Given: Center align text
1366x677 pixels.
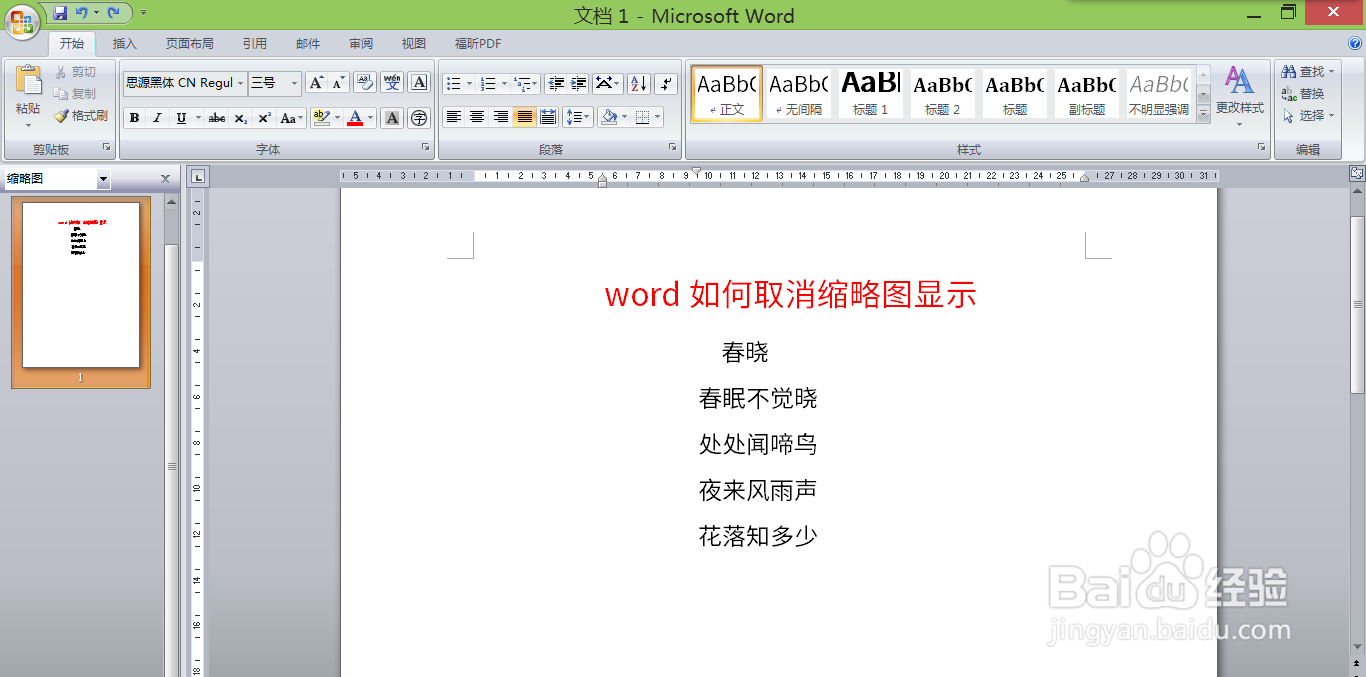Looking at the screenshot, I should [477, 117].
